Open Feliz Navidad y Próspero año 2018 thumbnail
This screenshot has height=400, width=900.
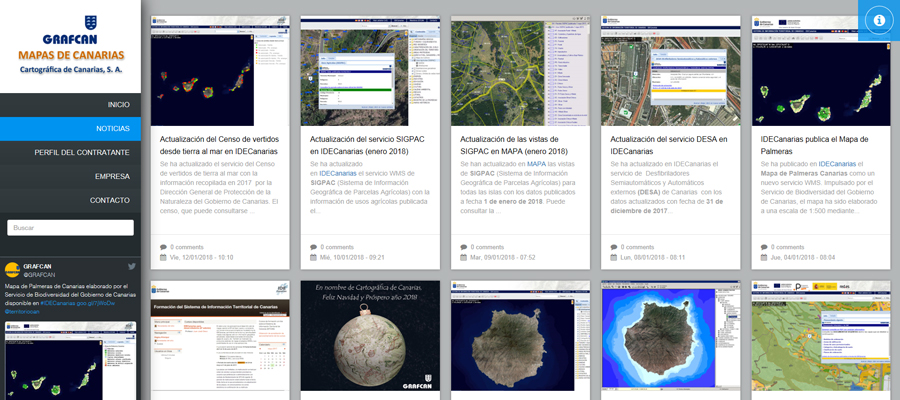370,336
